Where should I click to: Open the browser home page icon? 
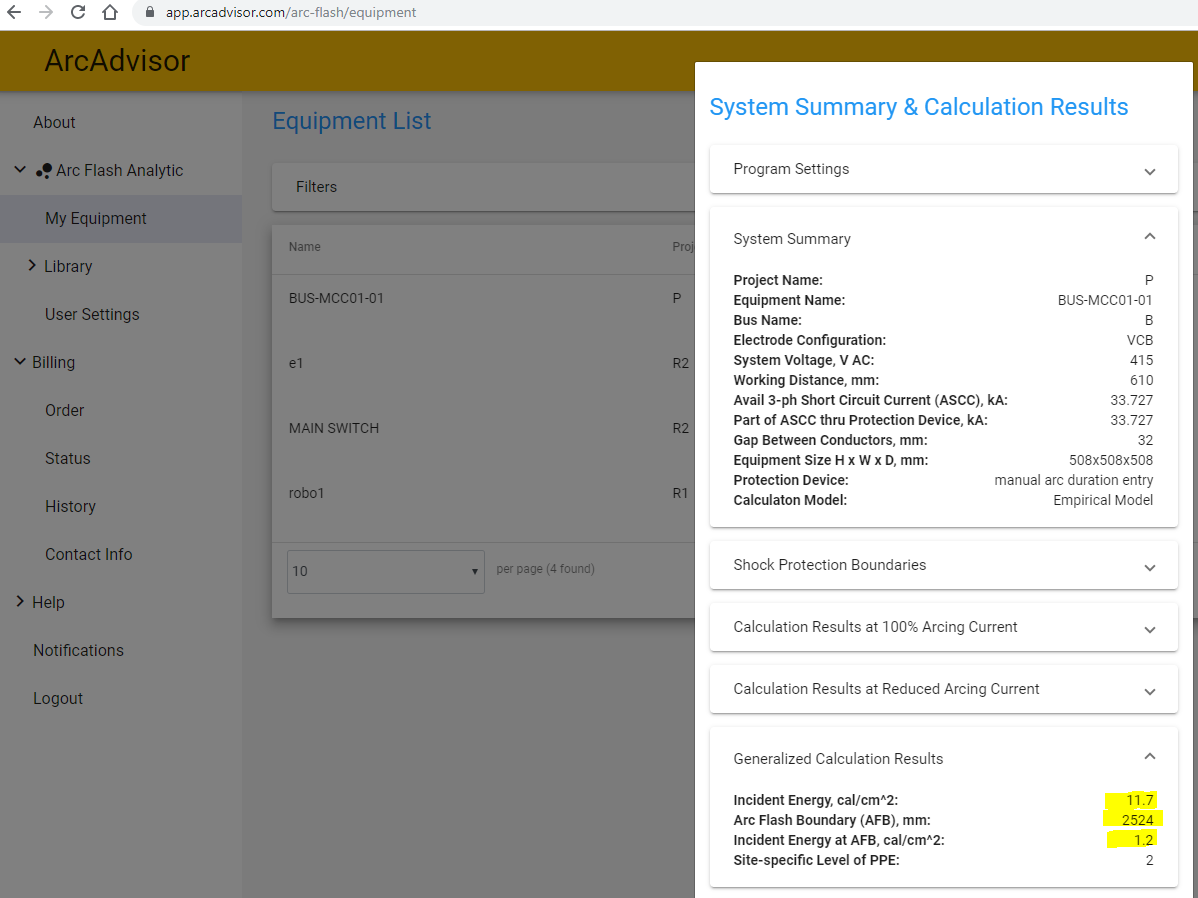[x=110, y=12]
